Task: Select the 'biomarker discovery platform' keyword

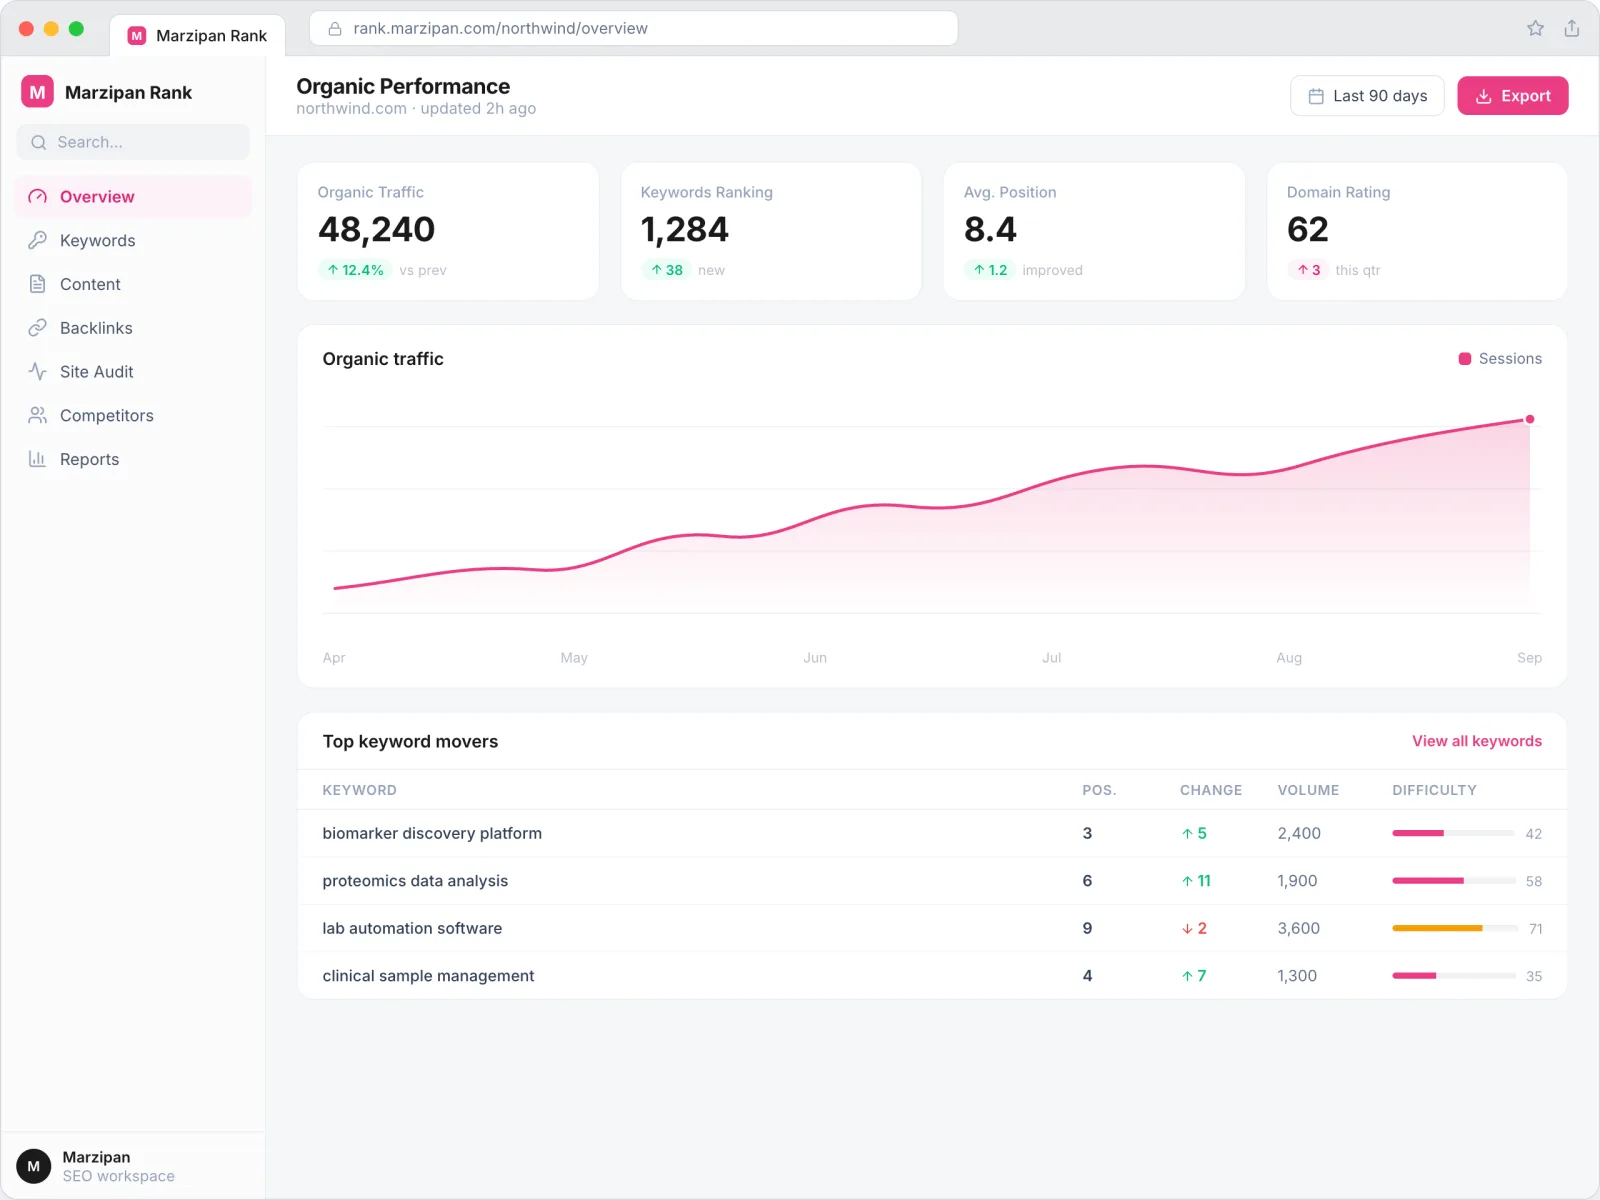Action: [x=432, y=833]
